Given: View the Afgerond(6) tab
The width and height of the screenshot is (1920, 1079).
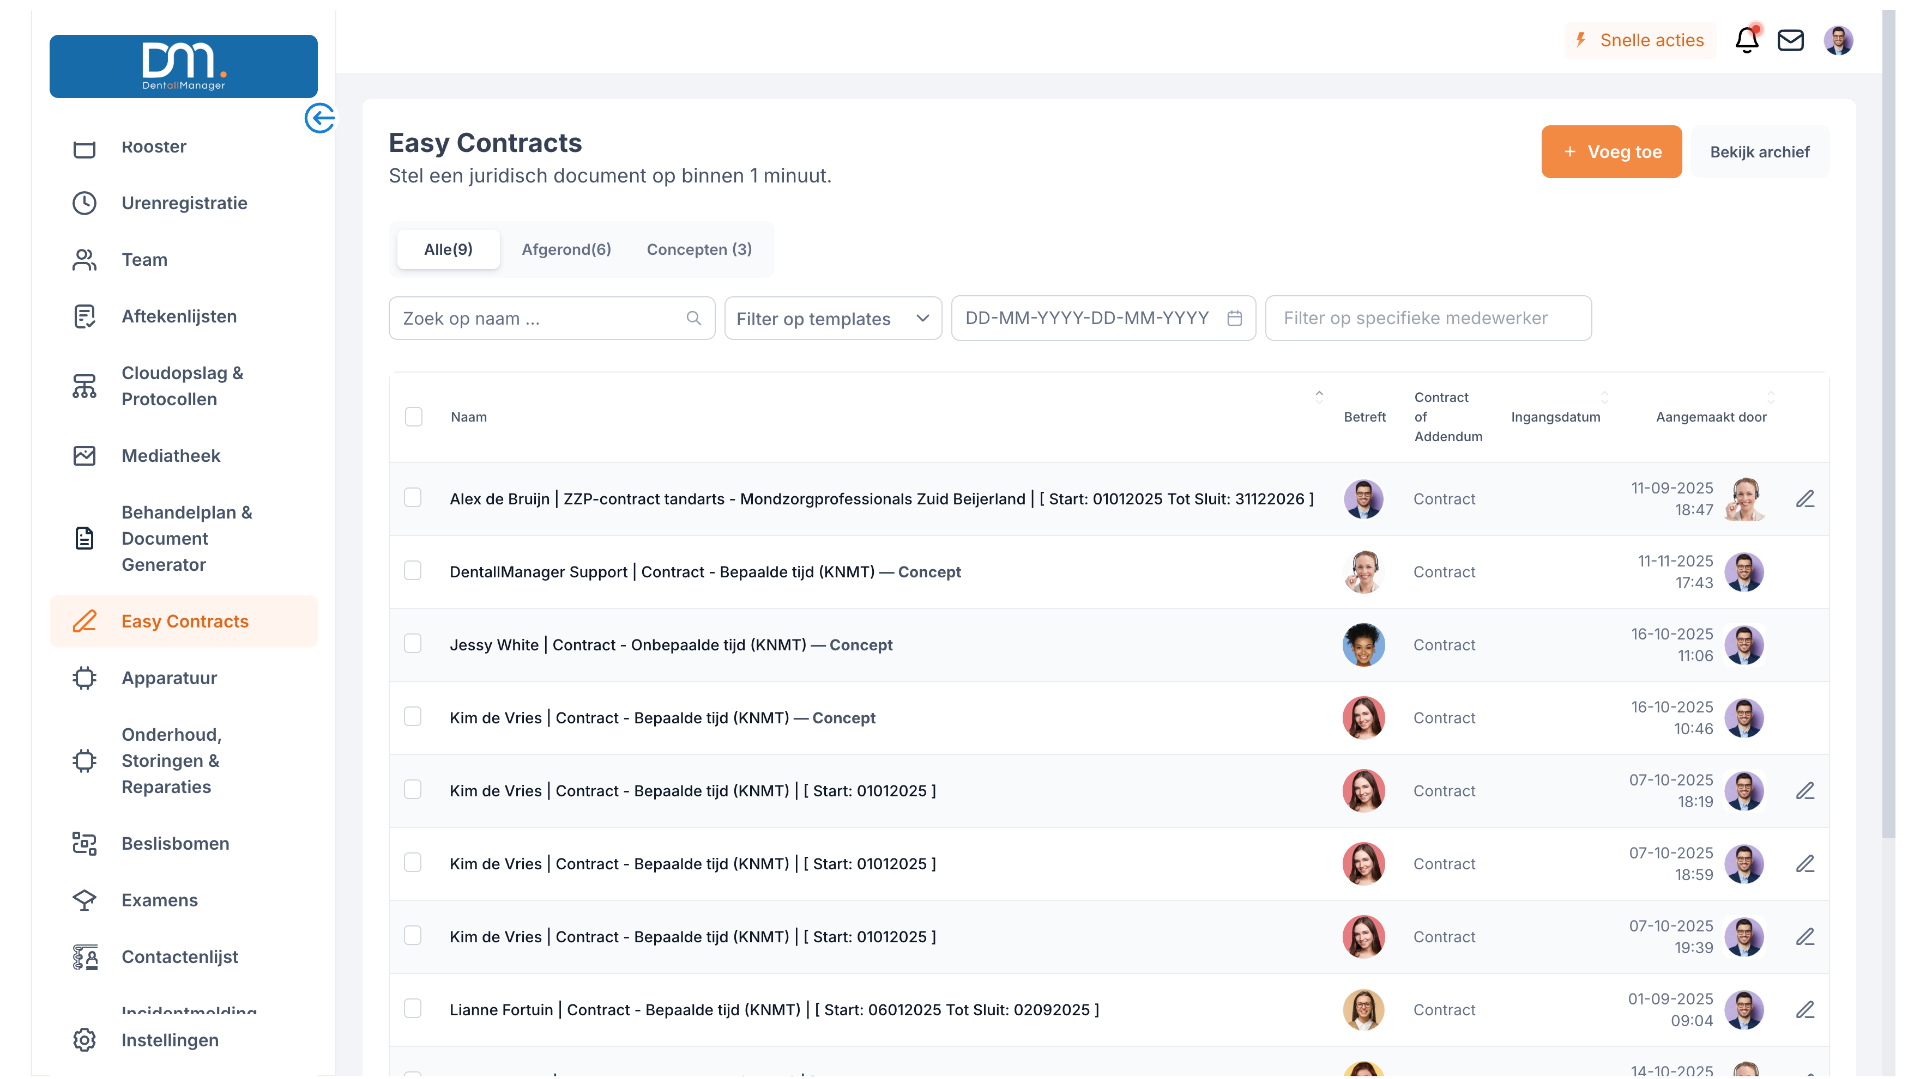Looking at the screenshot, I should pyautogui.click(x=566, y=249).
